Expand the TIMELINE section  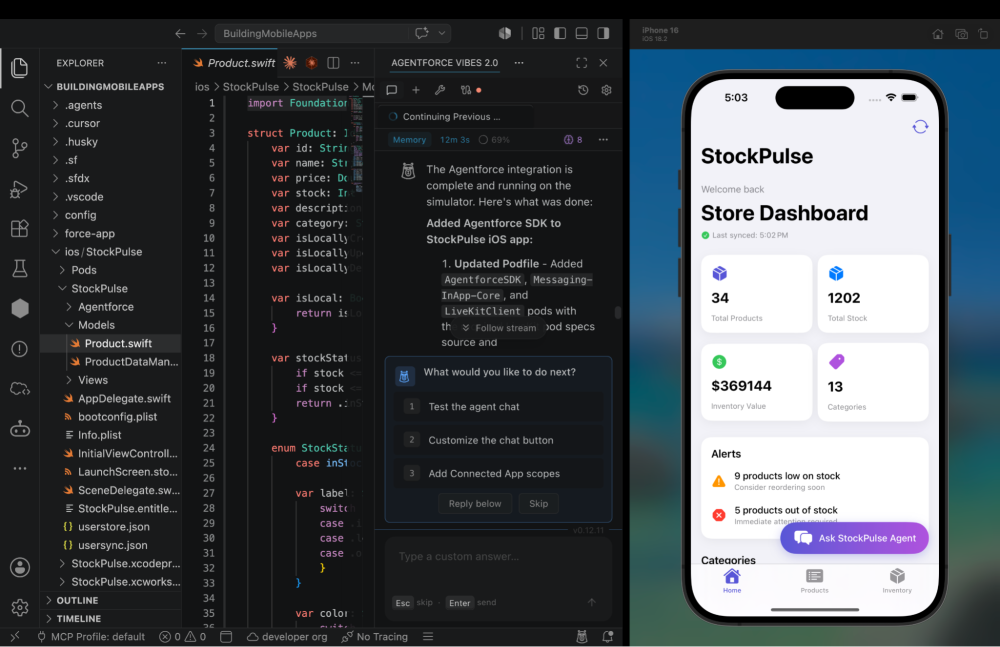[78, 619]
